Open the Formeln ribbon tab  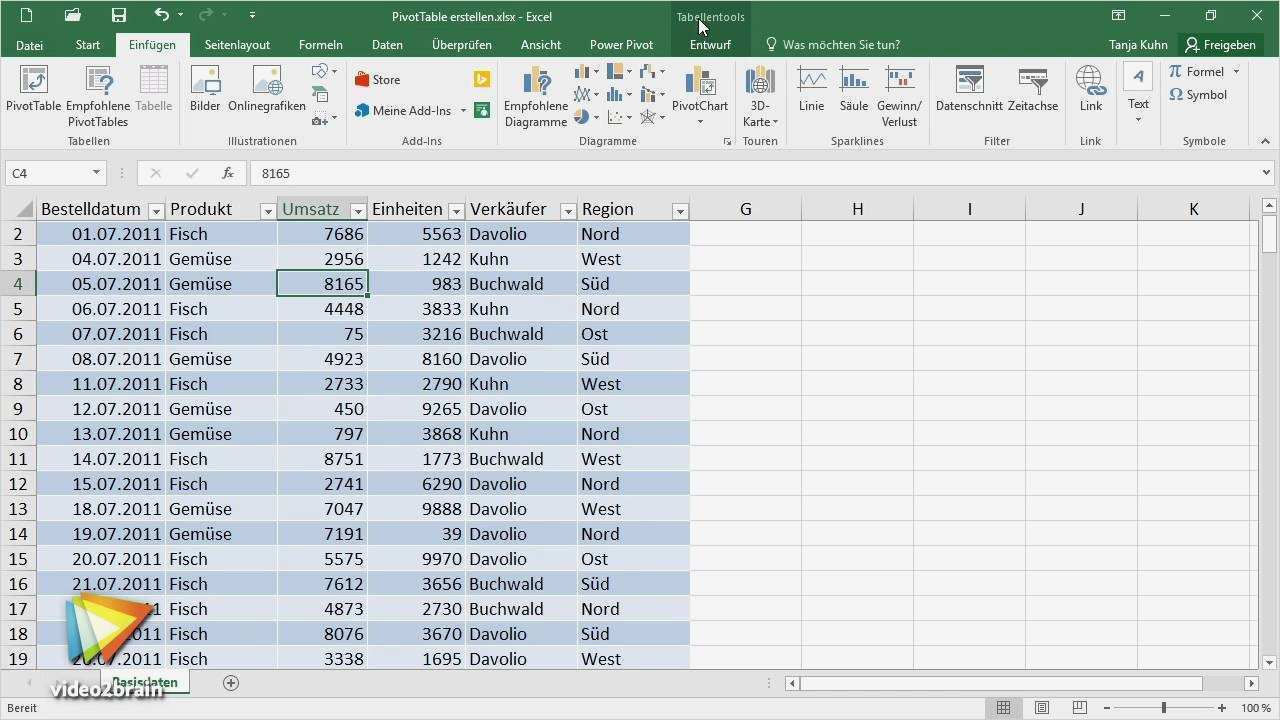click(320, 45)
